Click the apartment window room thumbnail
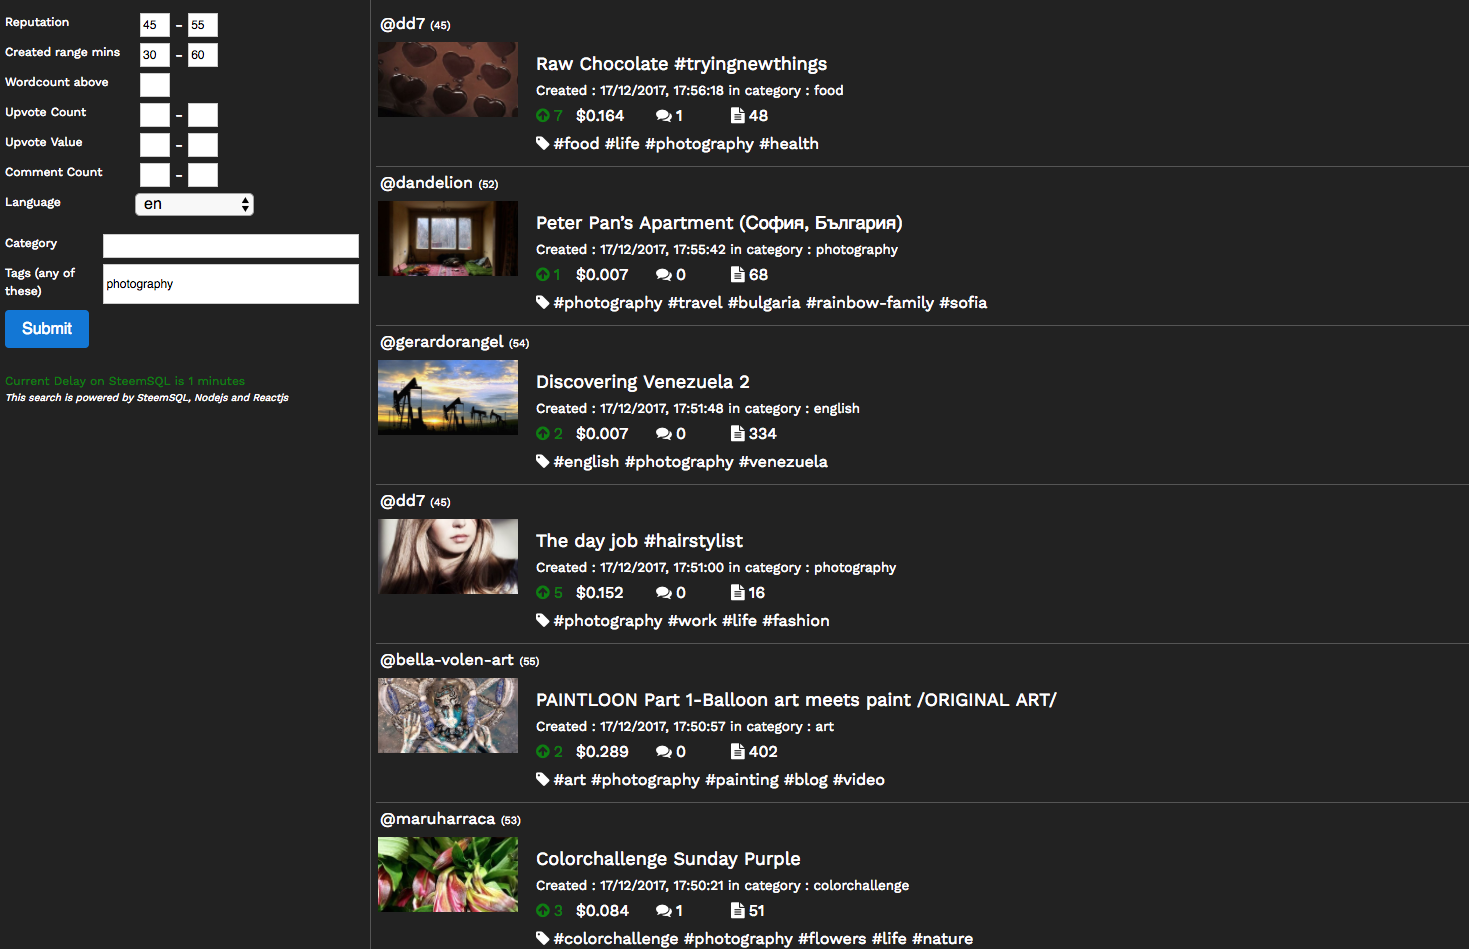This screenshot has height=949, width=1469. tap(448, 238)
